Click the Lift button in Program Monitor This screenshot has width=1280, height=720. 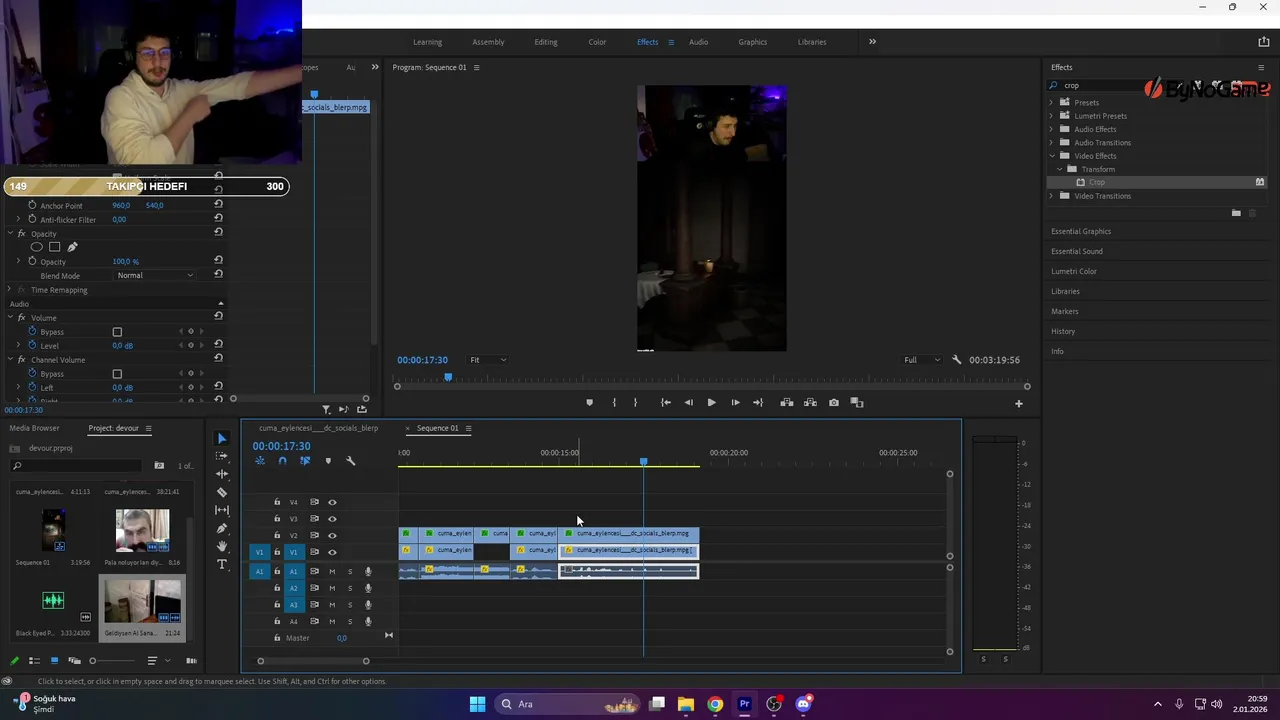(x=787, y=403)
